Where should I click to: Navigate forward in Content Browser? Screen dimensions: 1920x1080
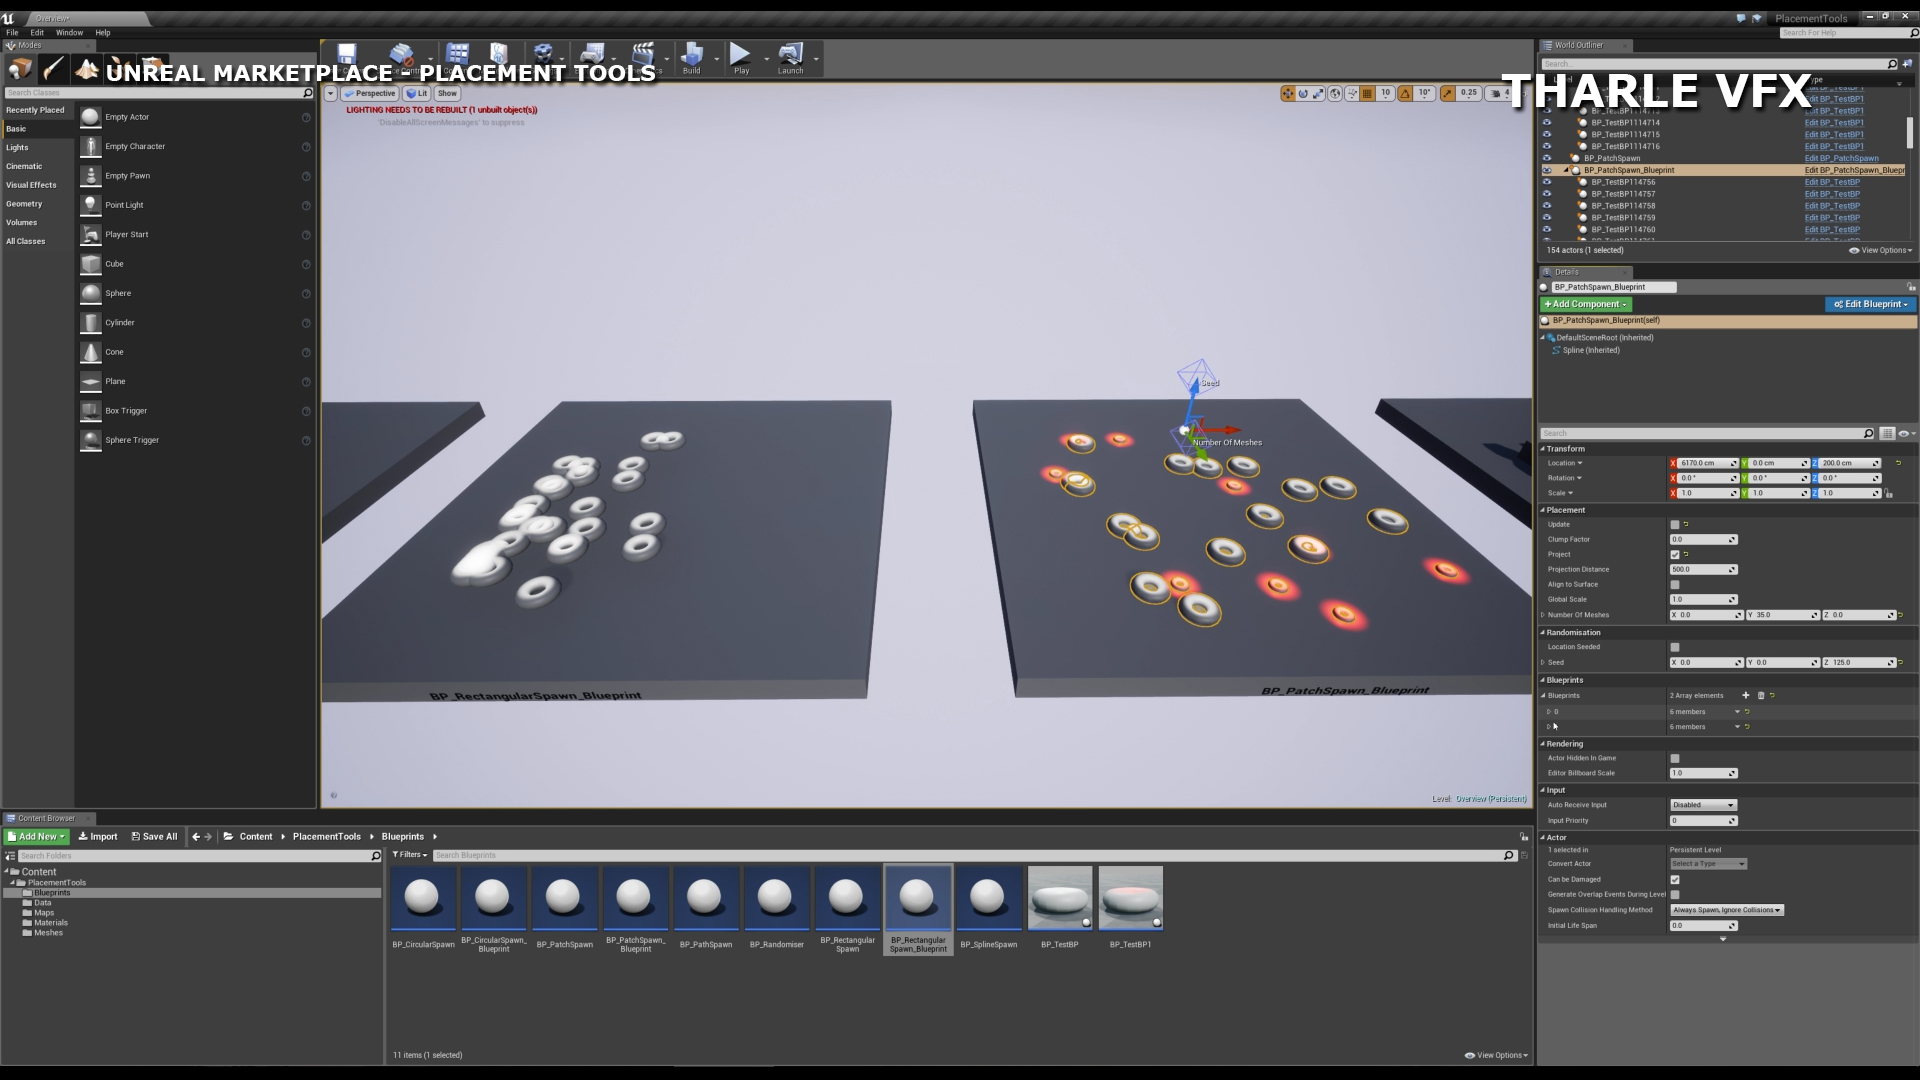point(208,837)
